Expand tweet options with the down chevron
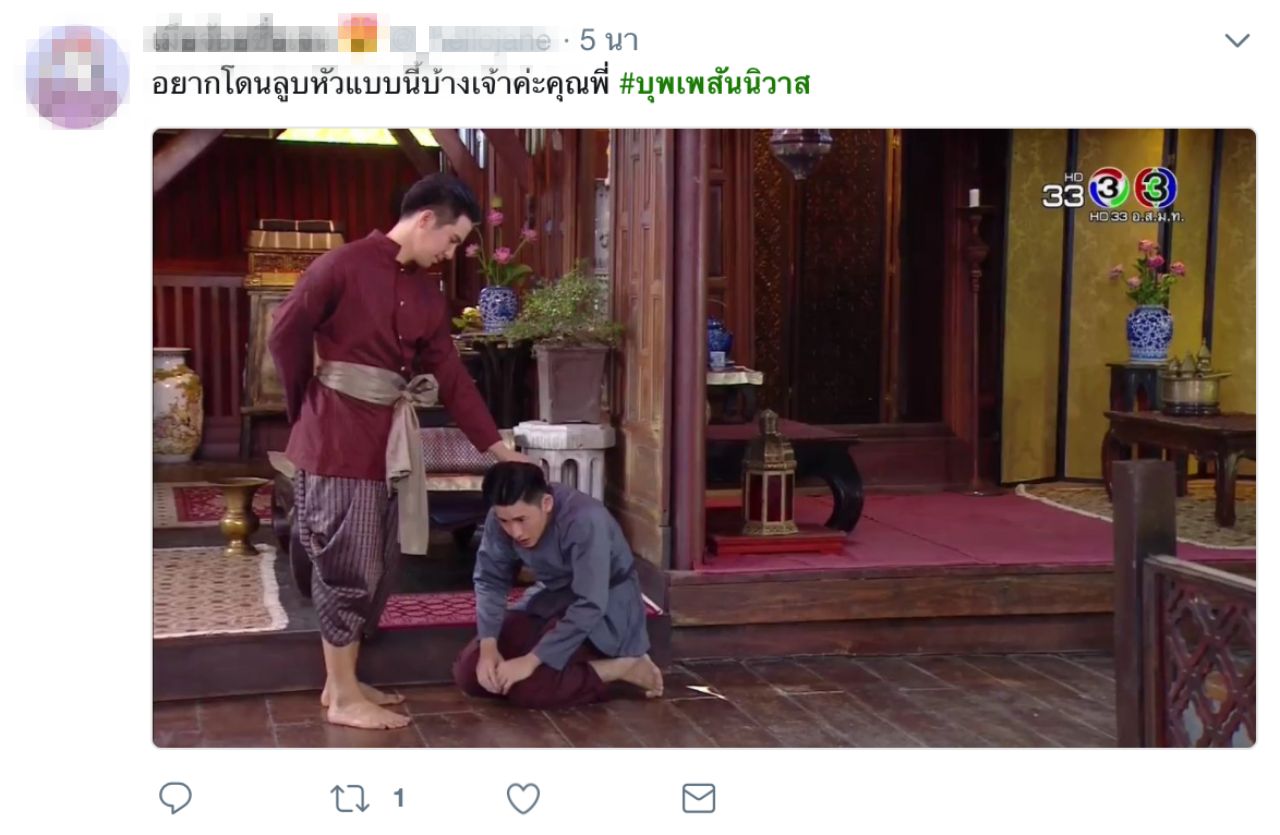The height and width of the screenshot is (835, 1280). click(x=1237, y=41)
